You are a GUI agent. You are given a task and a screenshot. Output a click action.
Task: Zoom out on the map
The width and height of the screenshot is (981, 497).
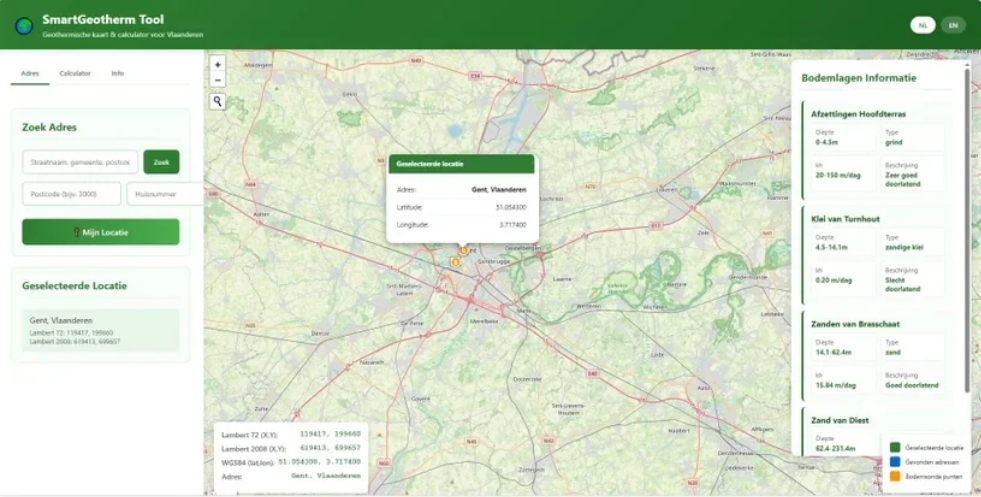click(x=218, y=80)
